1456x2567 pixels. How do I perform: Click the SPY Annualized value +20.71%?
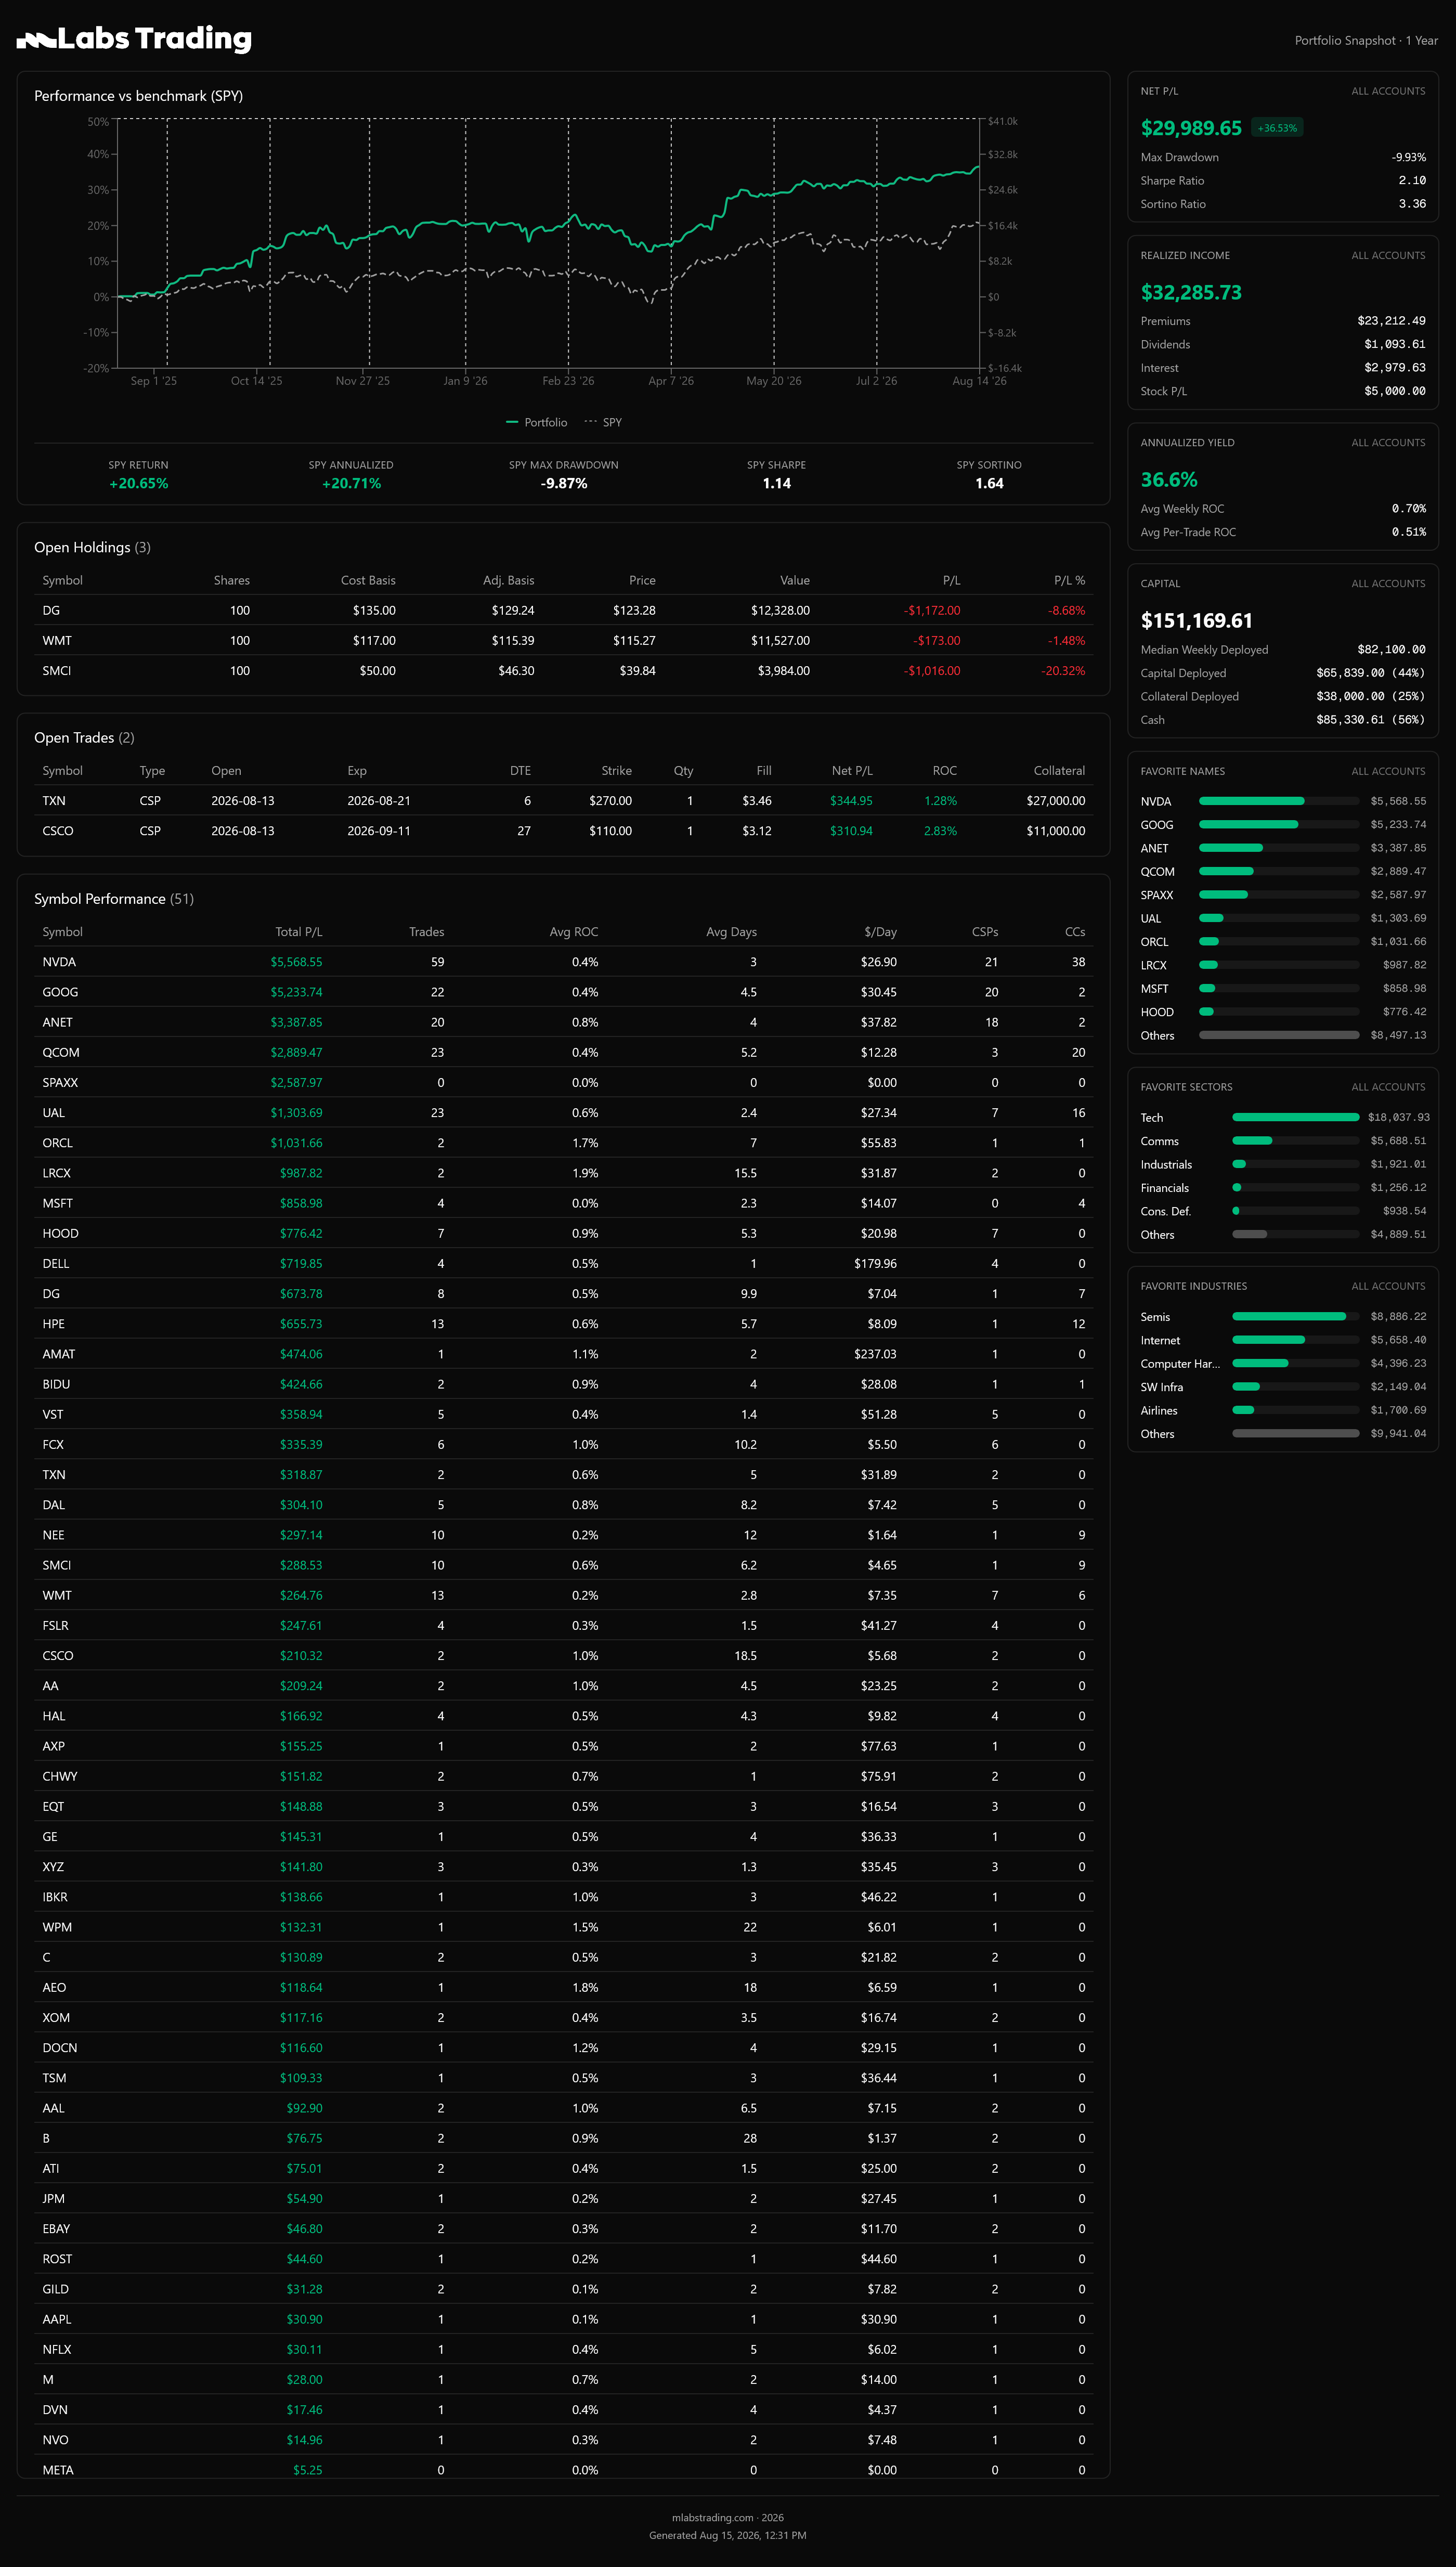click(x=351, y=484)
